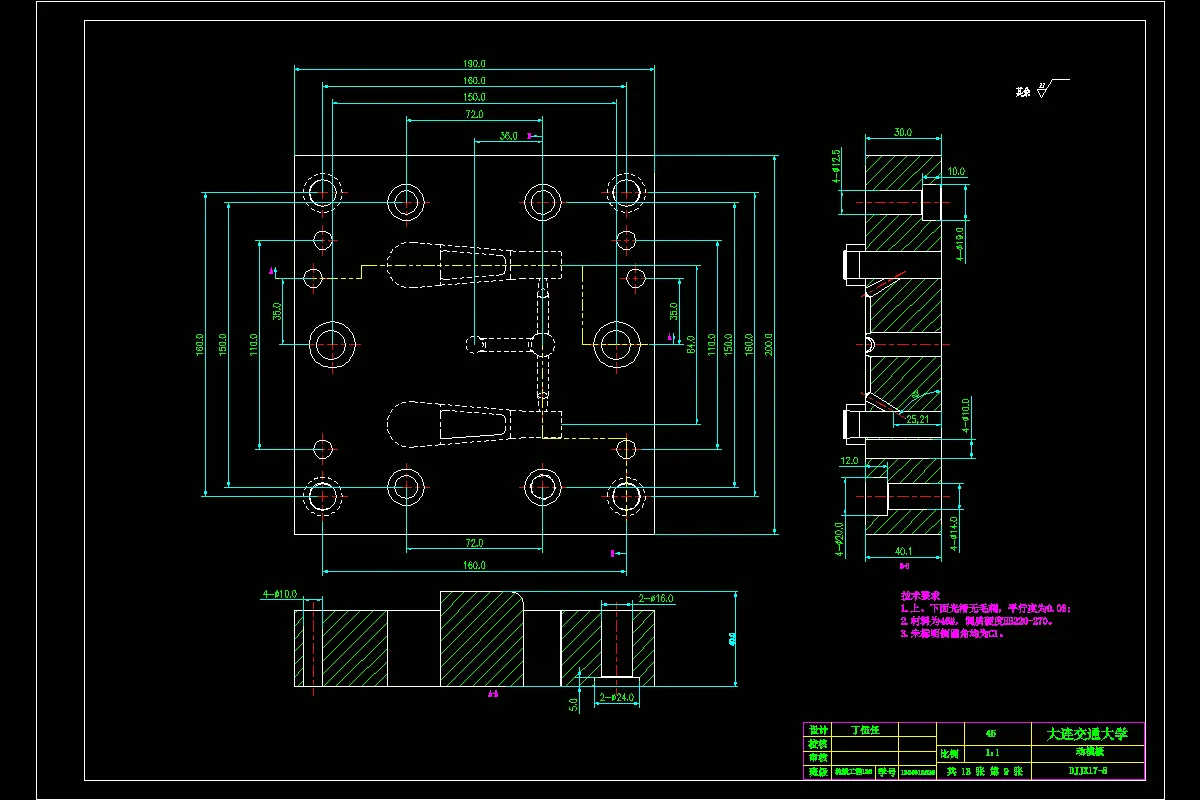
Task: Click the scale value 1:1
Action: (991, 751)
